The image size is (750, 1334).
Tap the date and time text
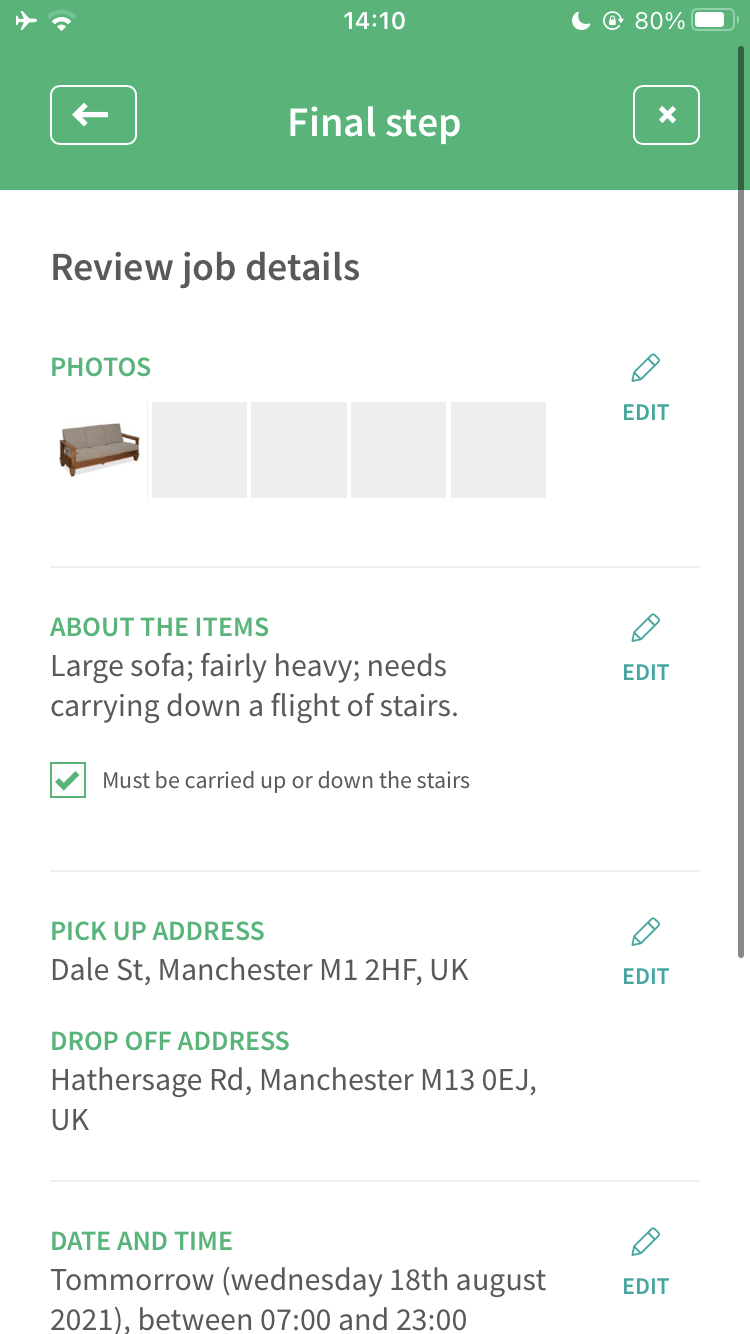[299, 1299]
